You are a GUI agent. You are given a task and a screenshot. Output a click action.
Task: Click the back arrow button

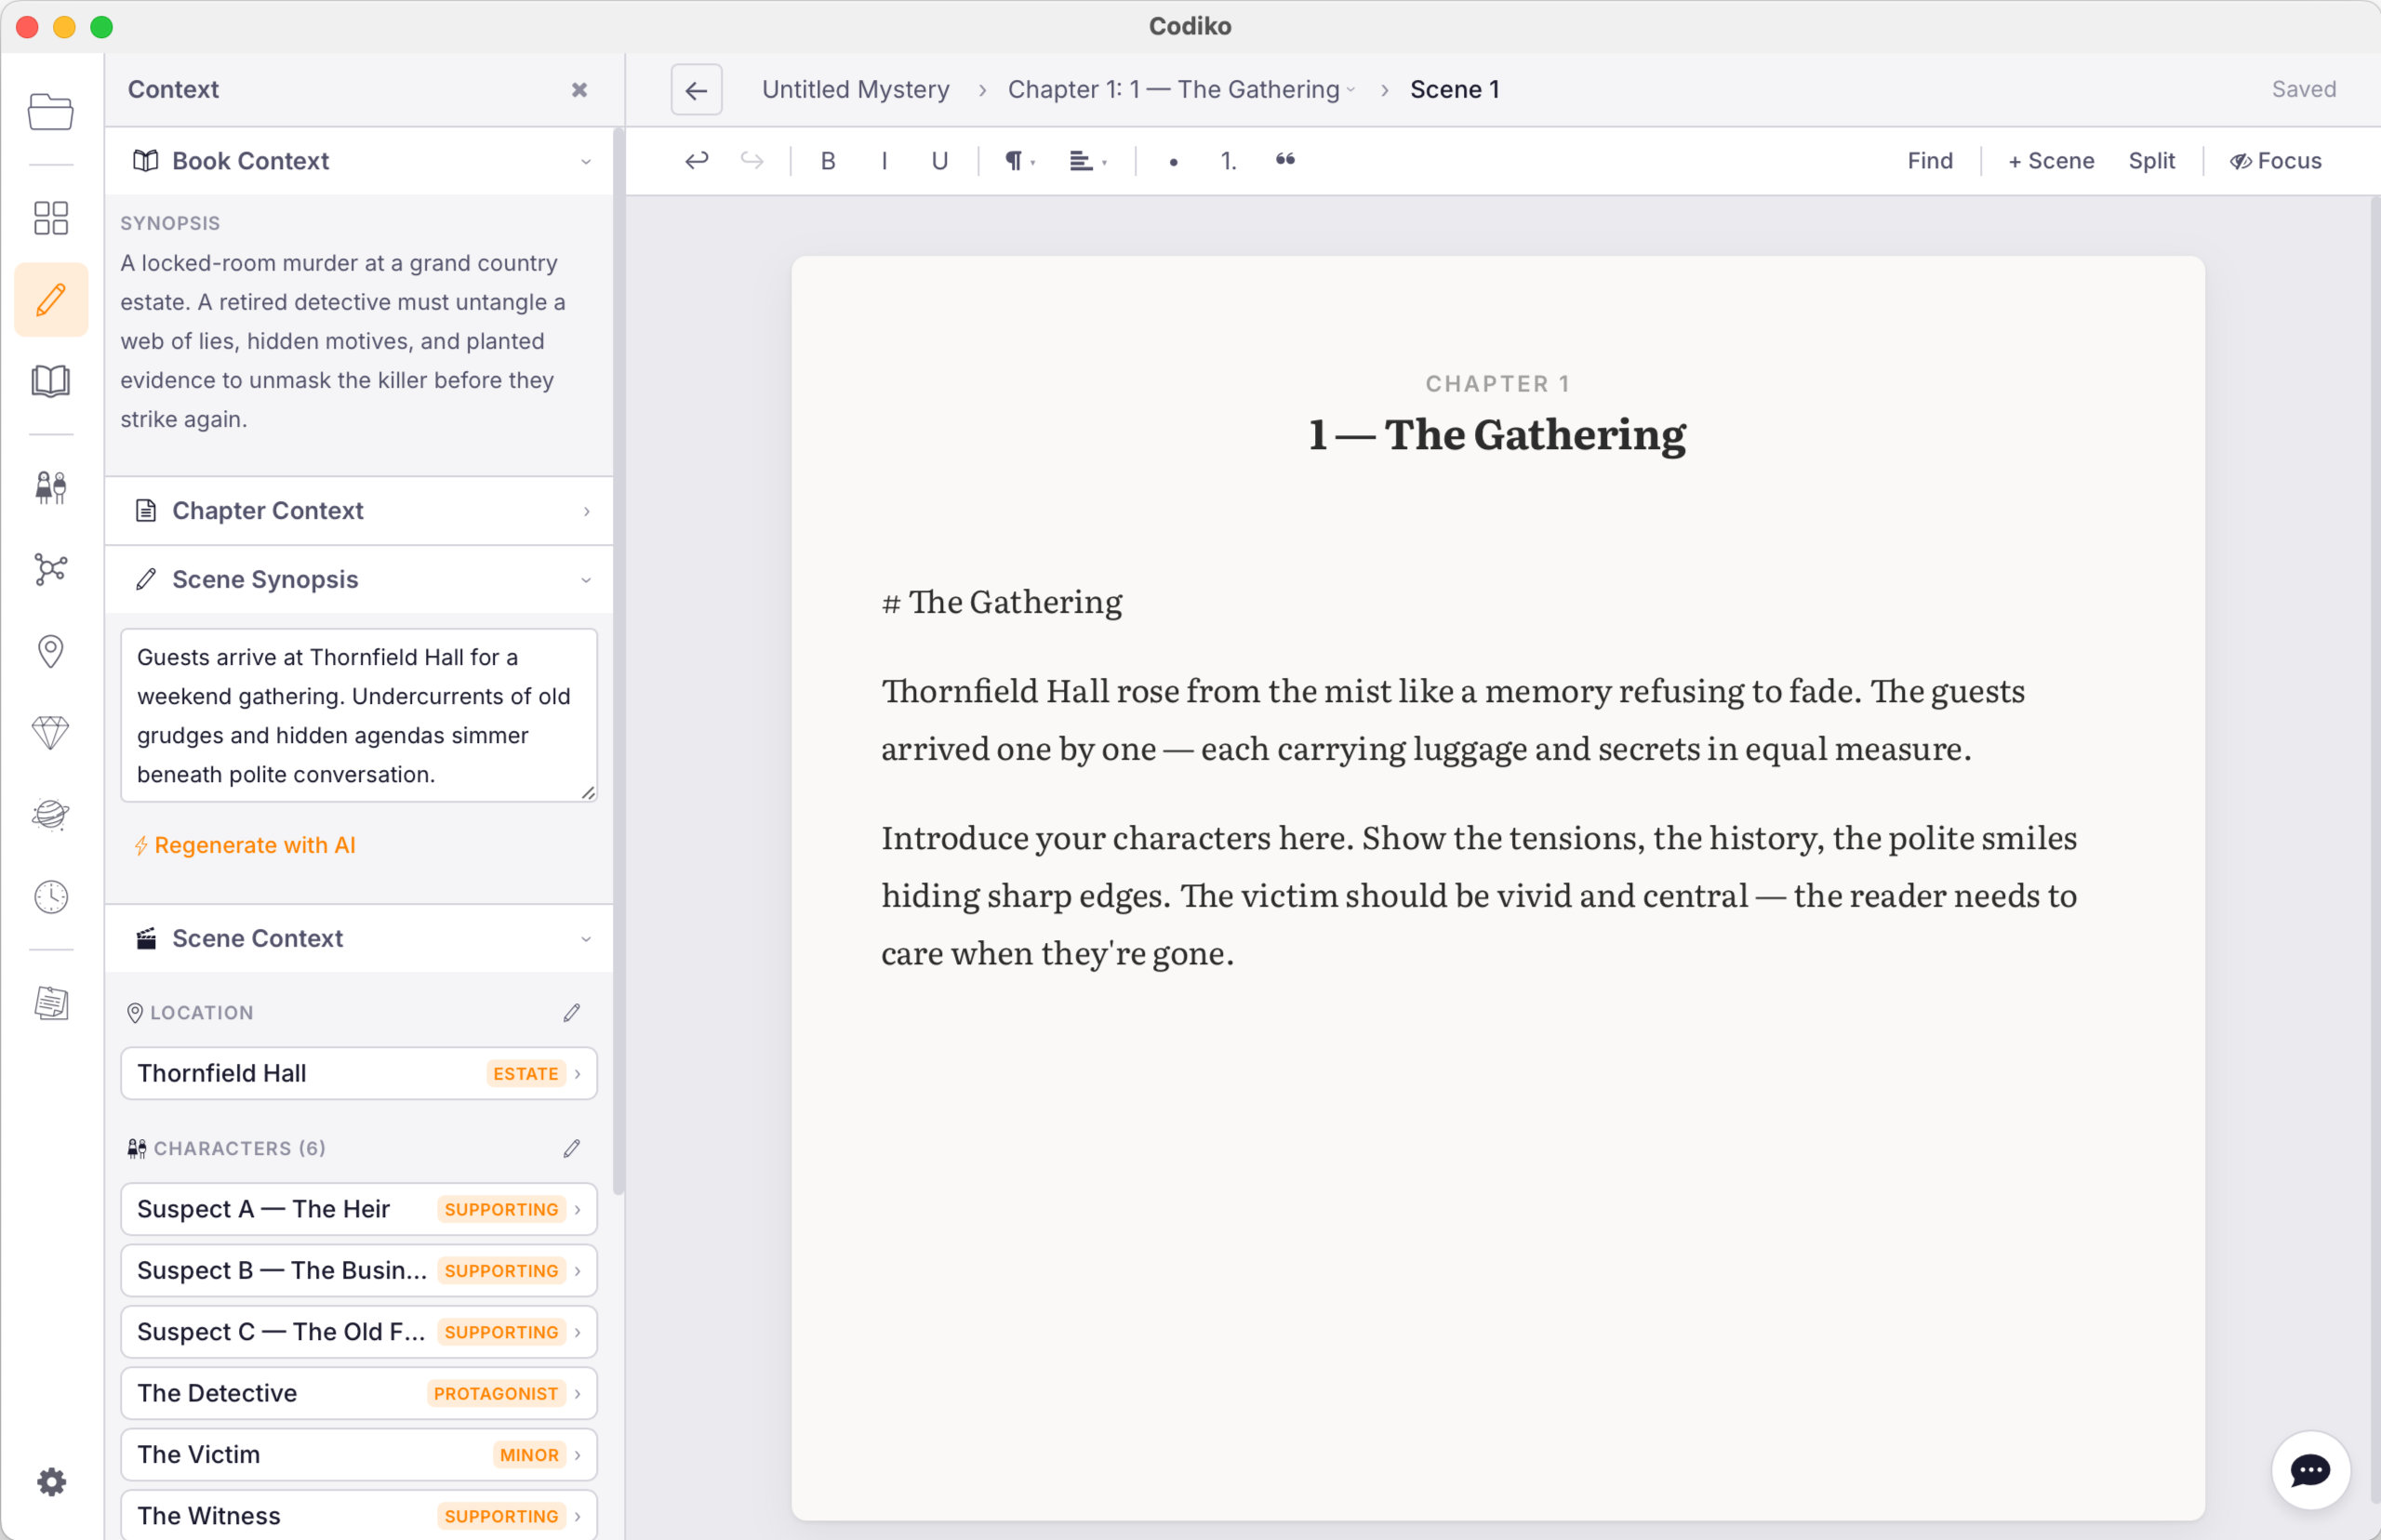pyautogui.click(x=696, y=90)
